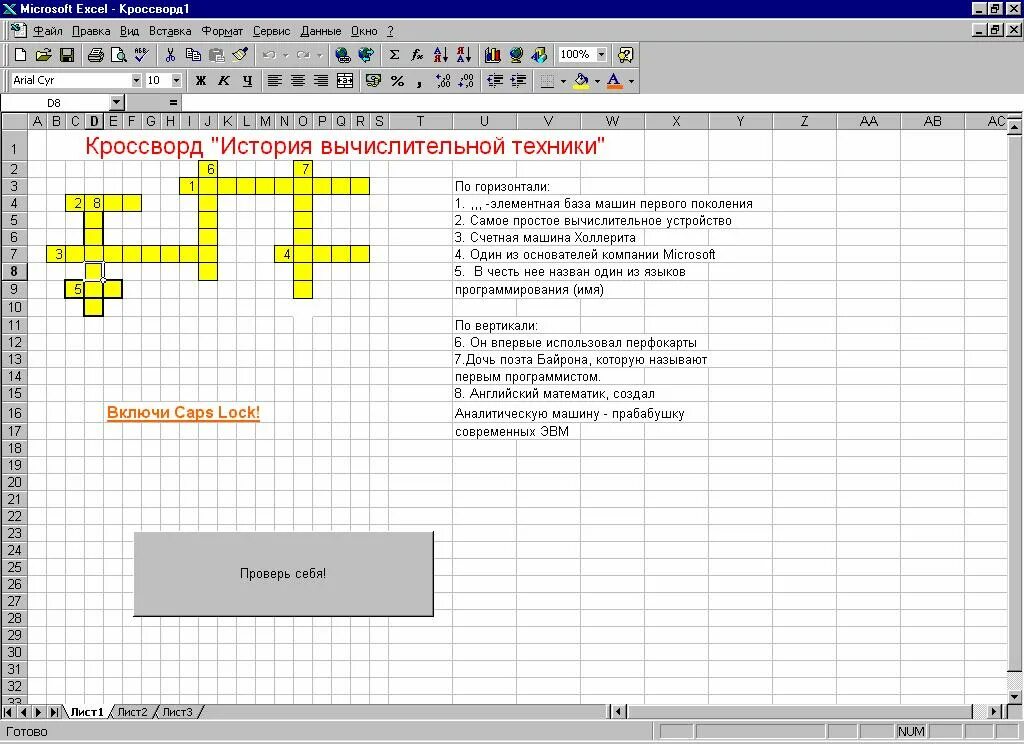Launch the Chart Wizard icon
Image resolution: width=1024 pixels, height=744 pixels.
coord(492,55)
